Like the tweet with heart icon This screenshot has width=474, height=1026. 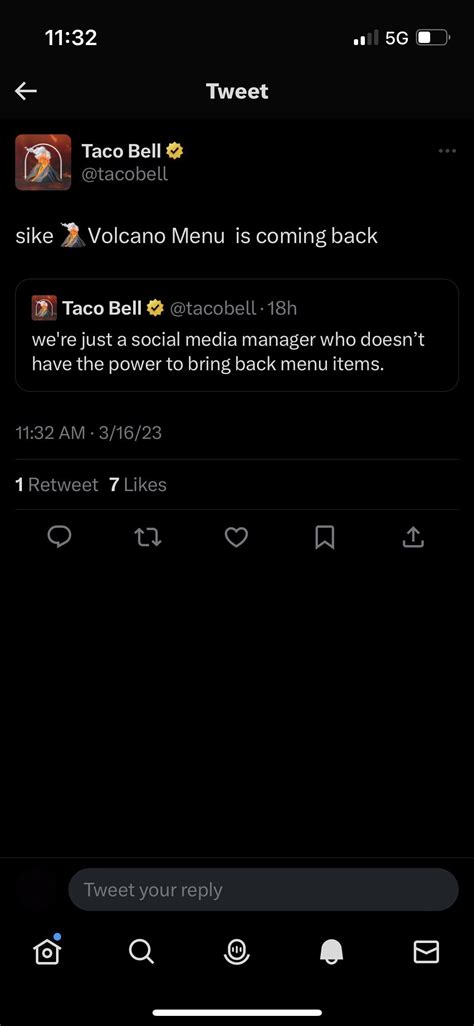[236, 537]
